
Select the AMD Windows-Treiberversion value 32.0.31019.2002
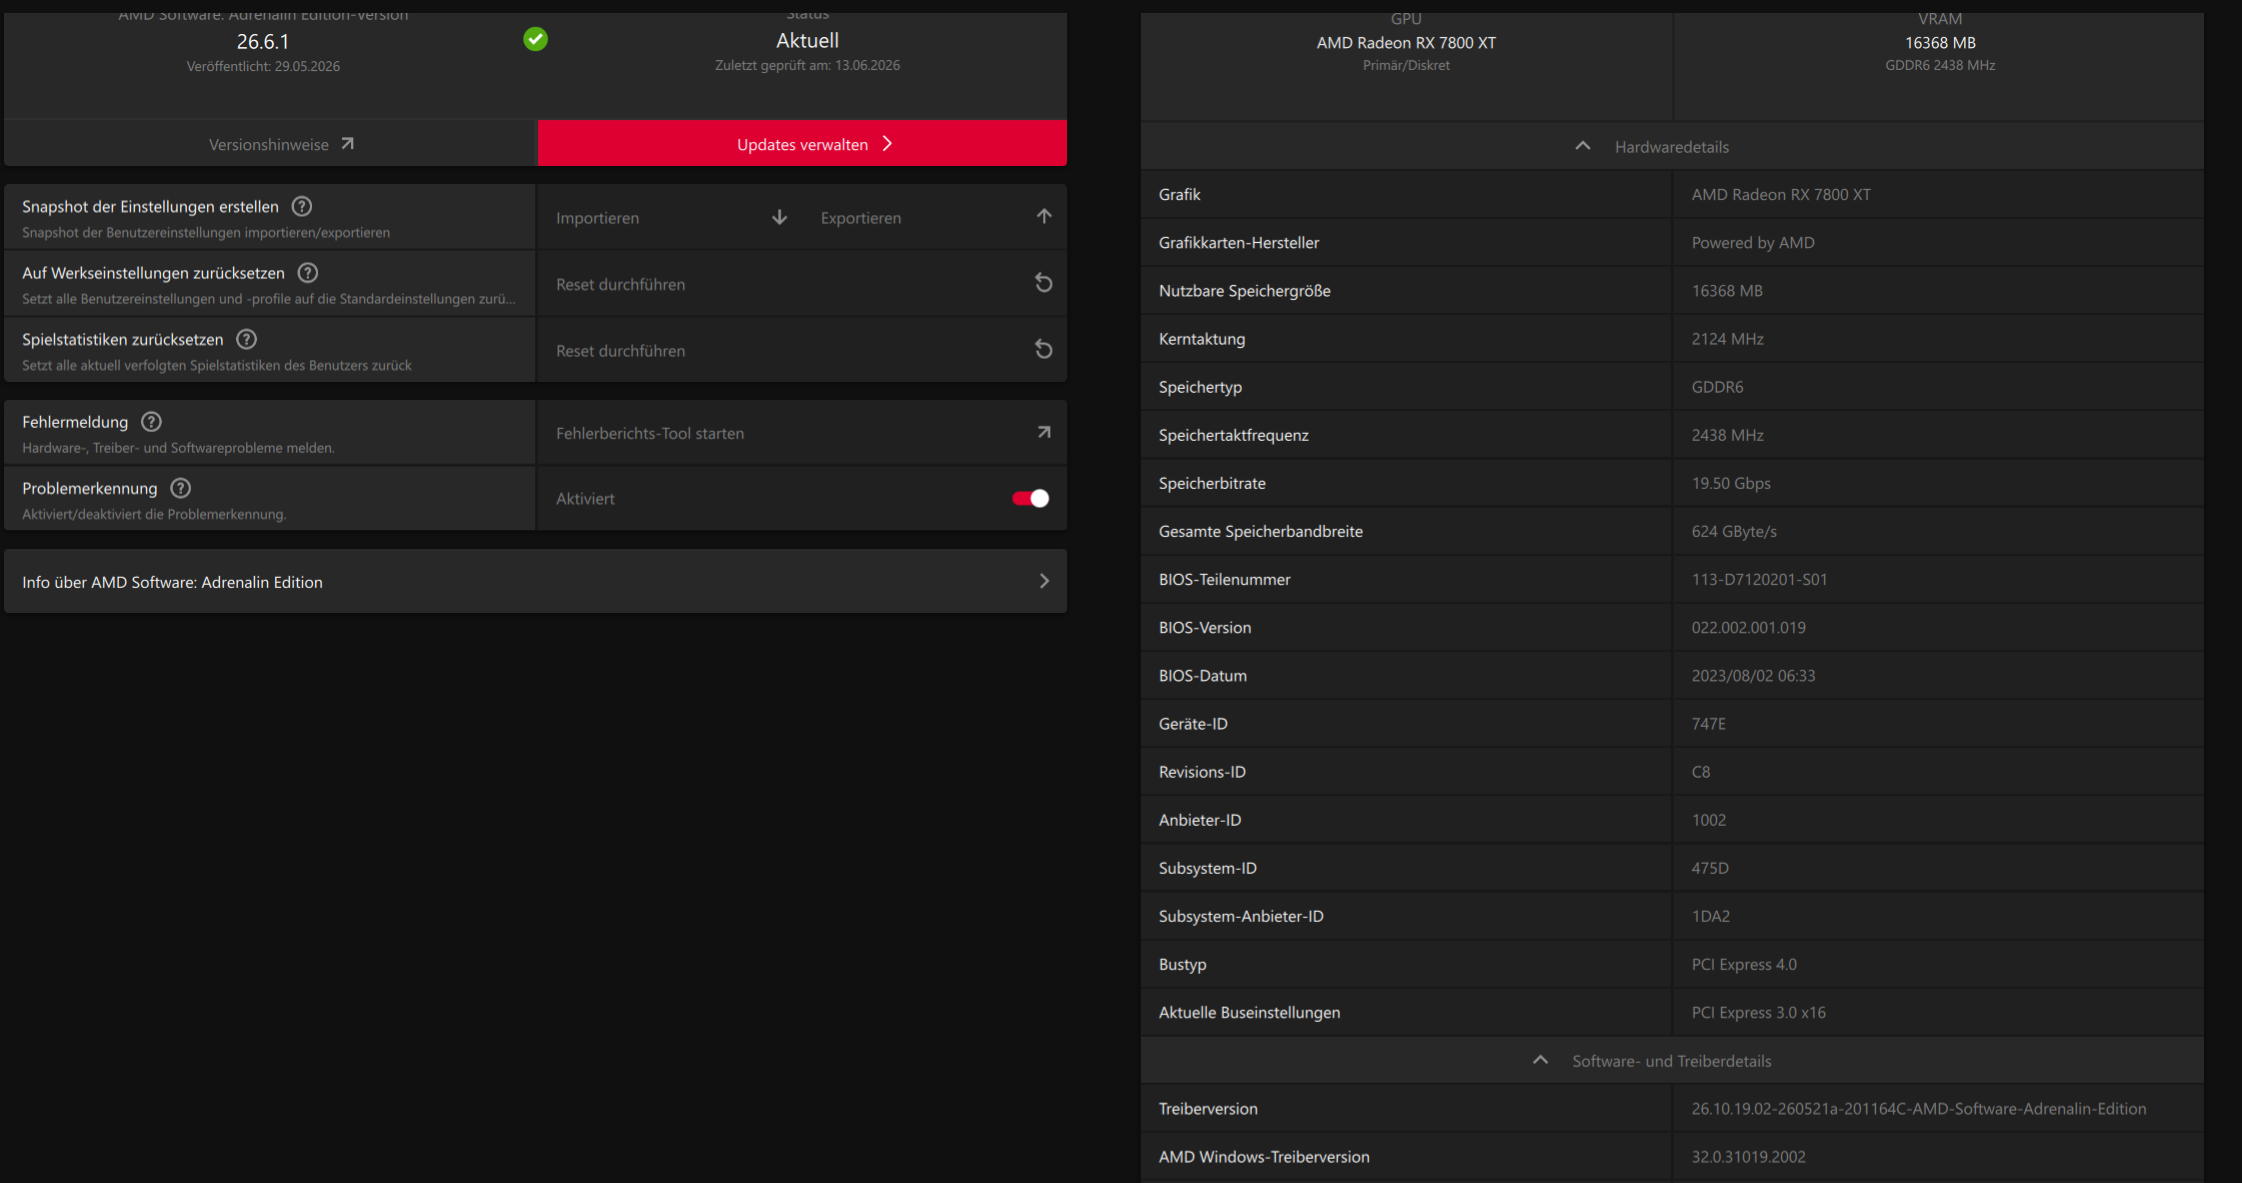1749,1156
